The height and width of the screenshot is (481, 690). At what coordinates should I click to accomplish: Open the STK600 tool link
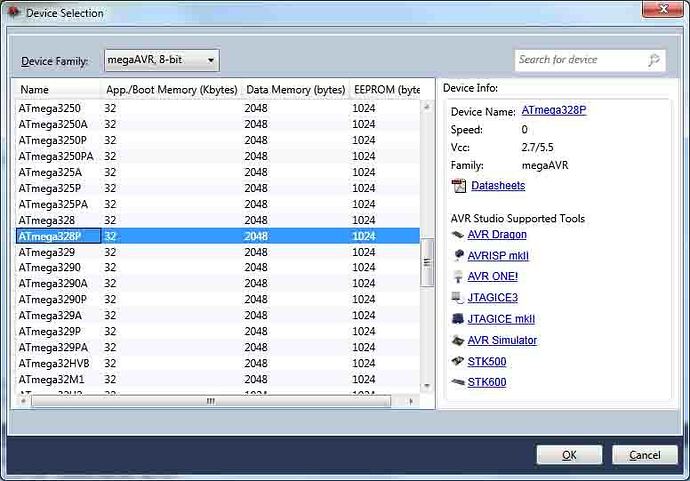(486, 382)
